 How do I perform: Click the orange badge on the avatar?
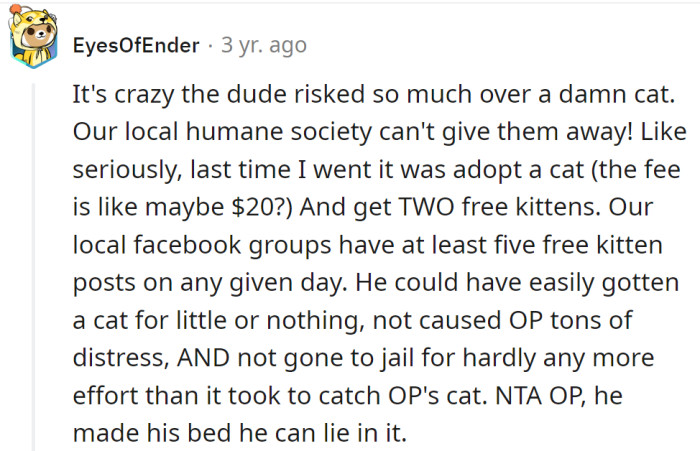pos(15,9)
